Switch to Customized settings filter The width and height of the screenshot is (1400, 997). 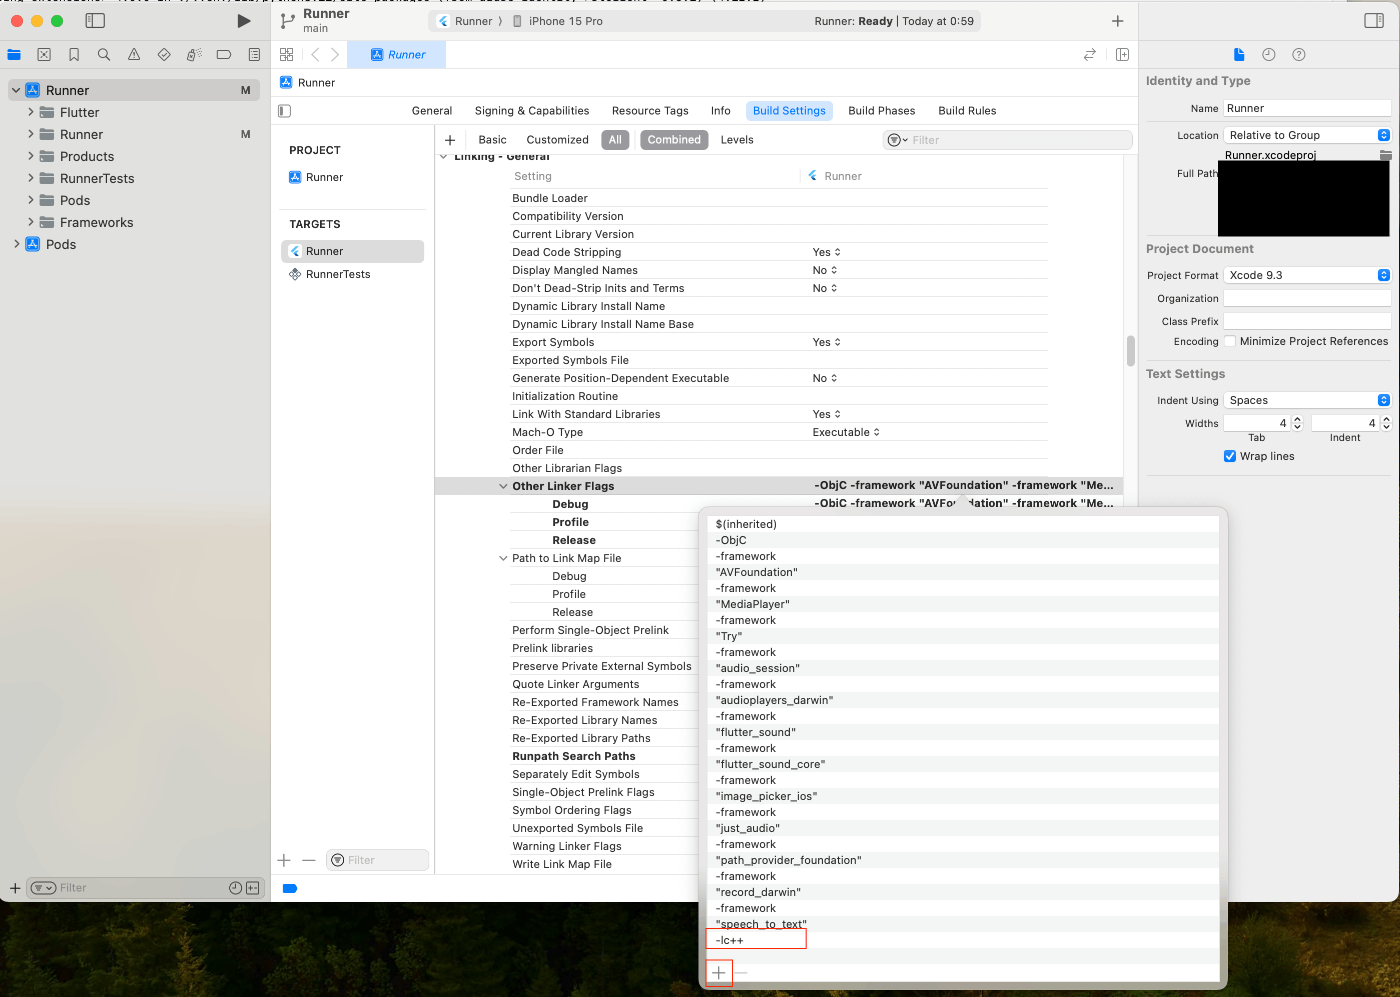click(558, 140)
